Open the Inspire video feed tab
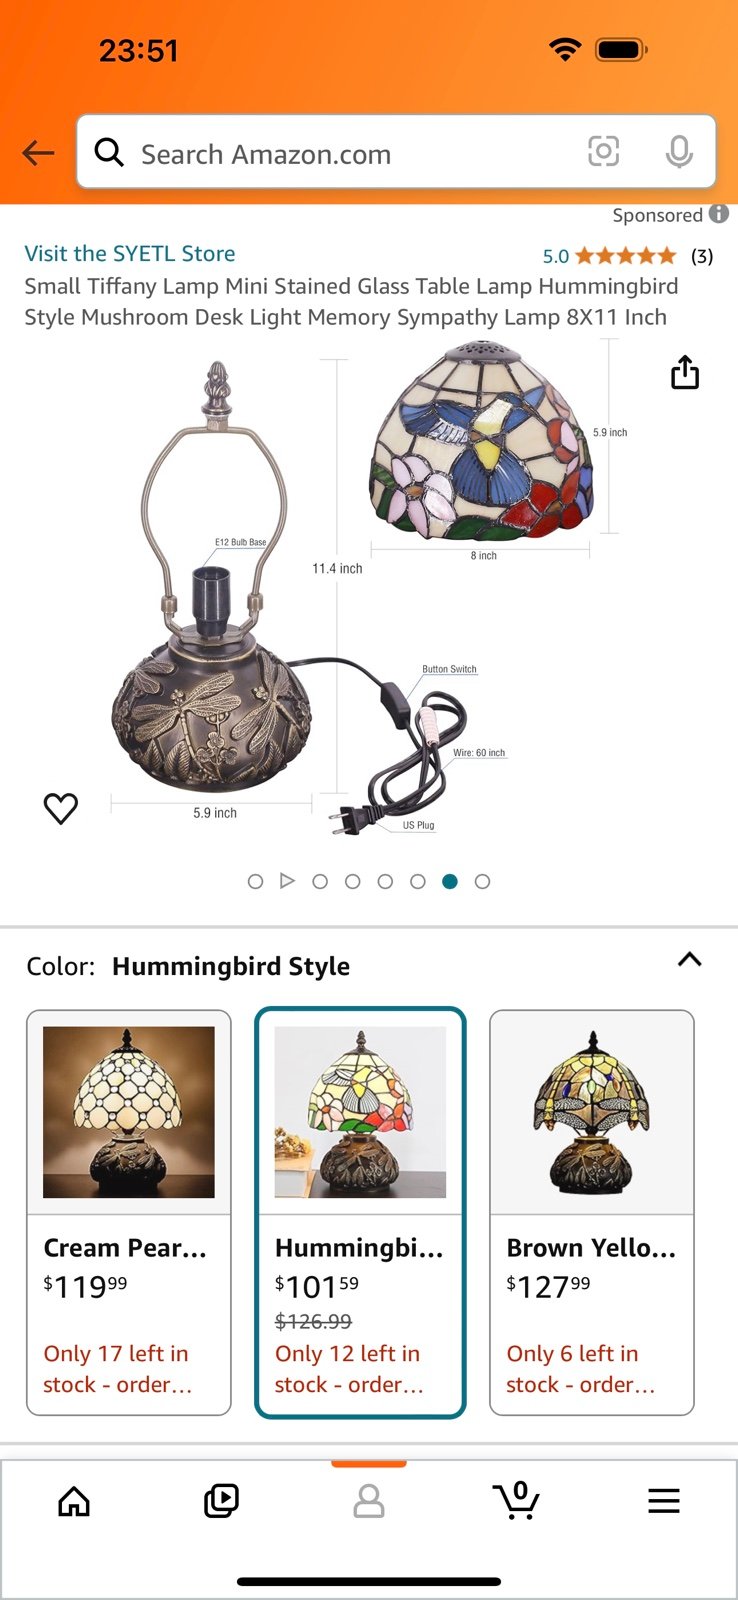Image resolution: width=738 pixels, height=1600 pixels. click(x=221, y=1501)
